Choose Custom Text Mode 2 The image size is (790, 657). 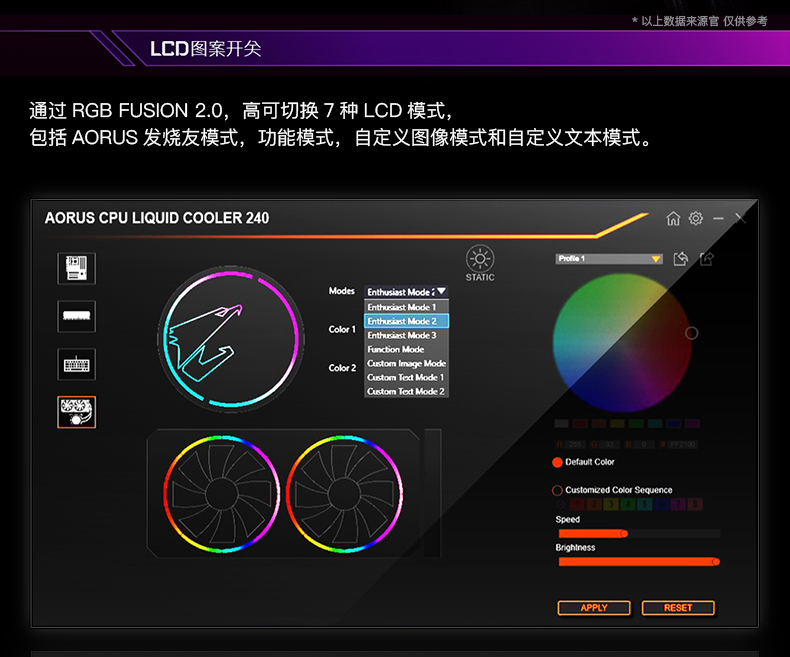[x=406, y=391]
